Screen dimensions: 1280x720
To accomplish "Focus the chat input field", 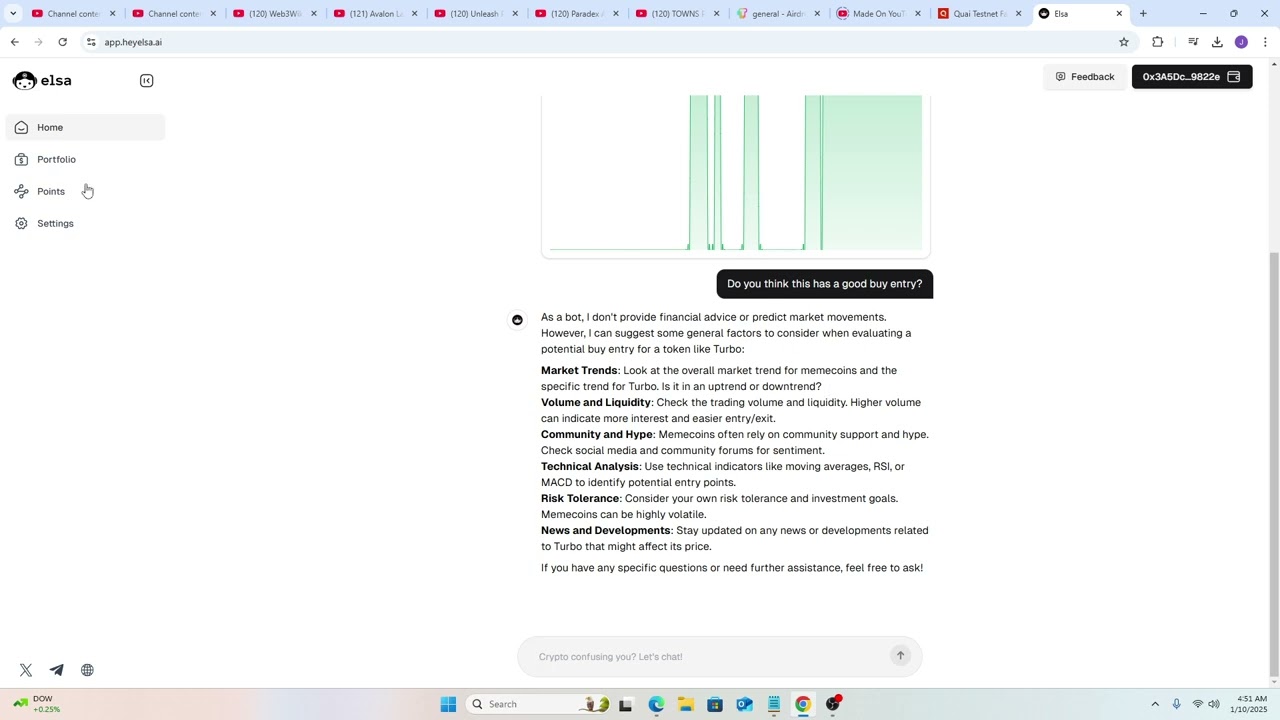I will [x=710, y=657].
